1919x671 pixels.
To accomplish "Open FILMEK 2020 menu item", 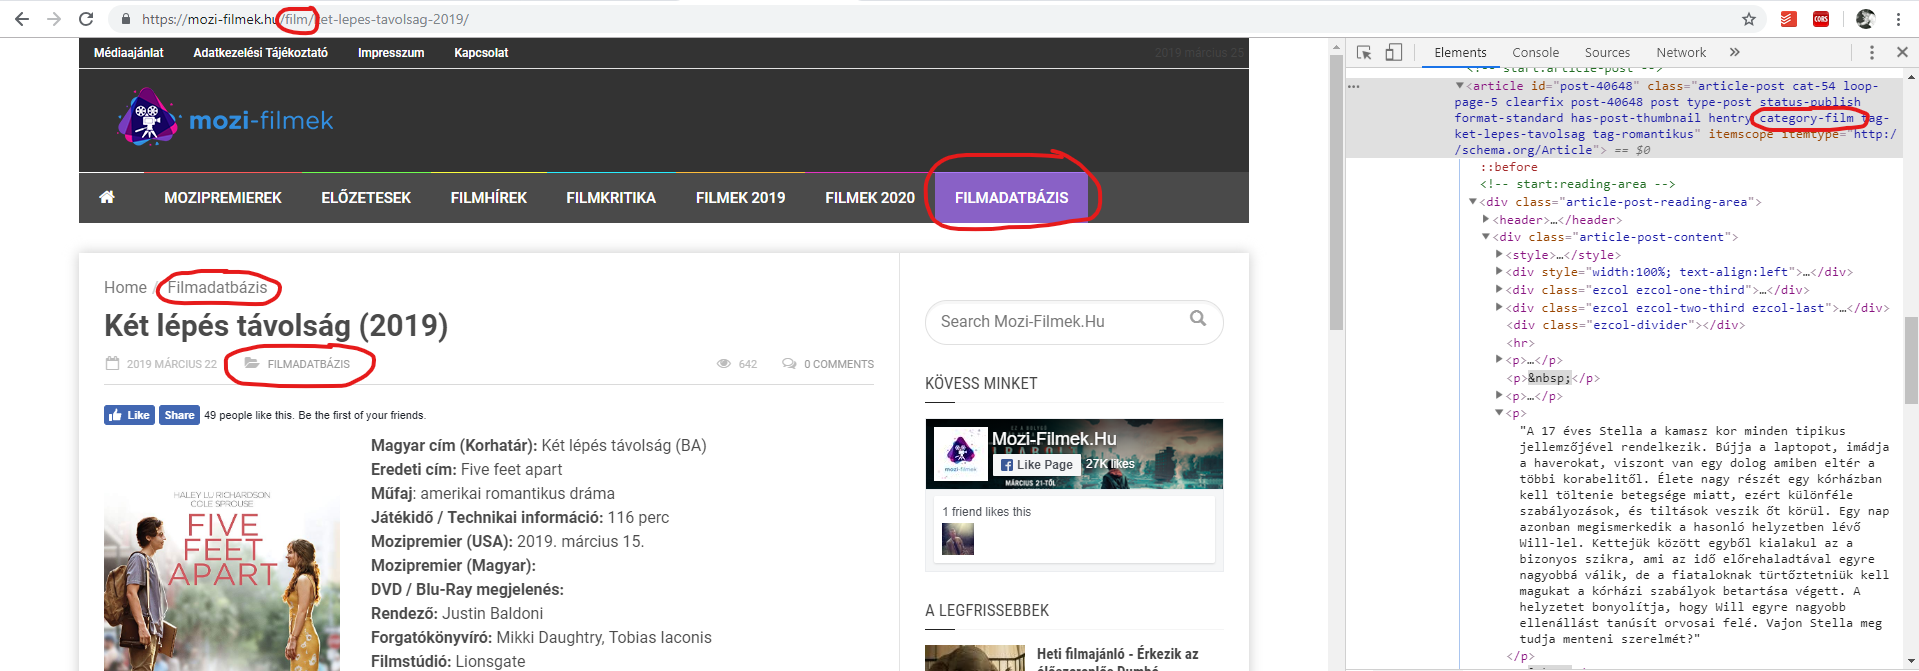I will (x=870, y=198).
